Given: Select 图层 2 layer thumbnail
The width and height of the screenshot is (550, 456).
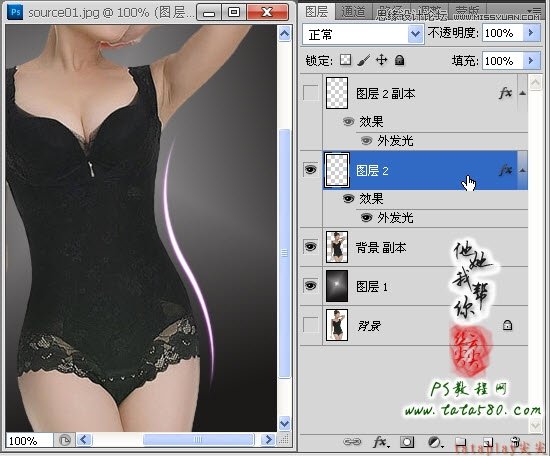Looking at the screenshot, I should (337, 170).
